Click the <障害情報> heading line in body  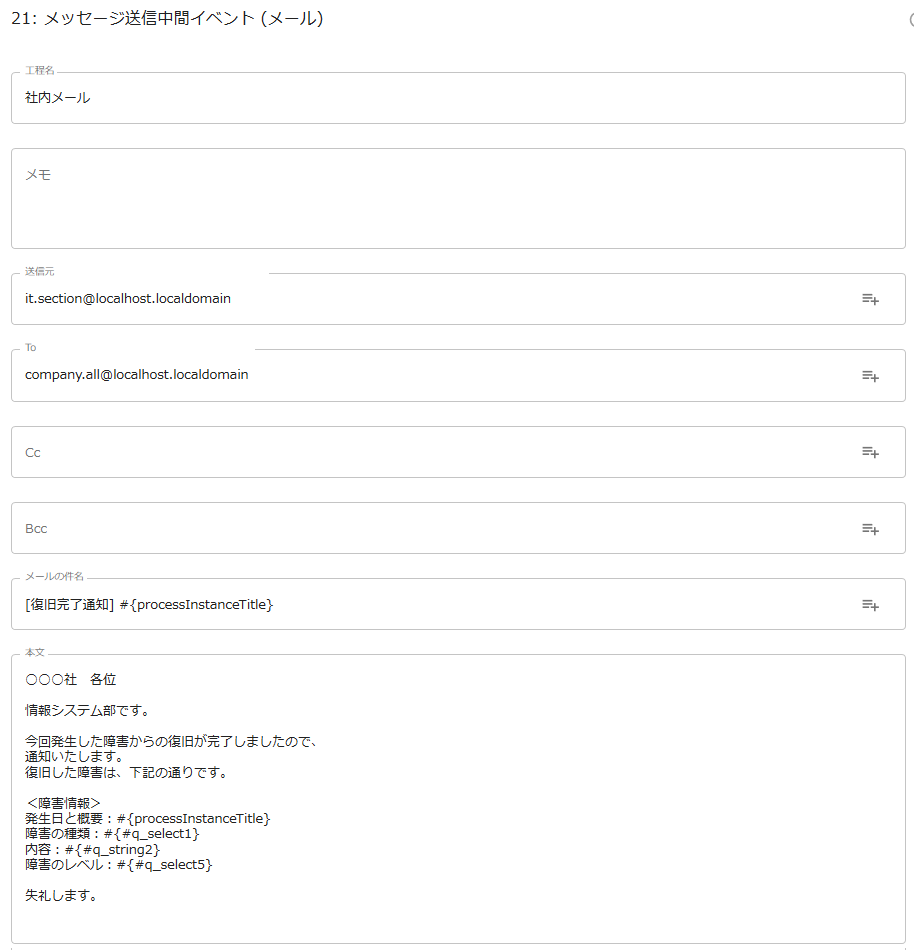click(63, 803)
